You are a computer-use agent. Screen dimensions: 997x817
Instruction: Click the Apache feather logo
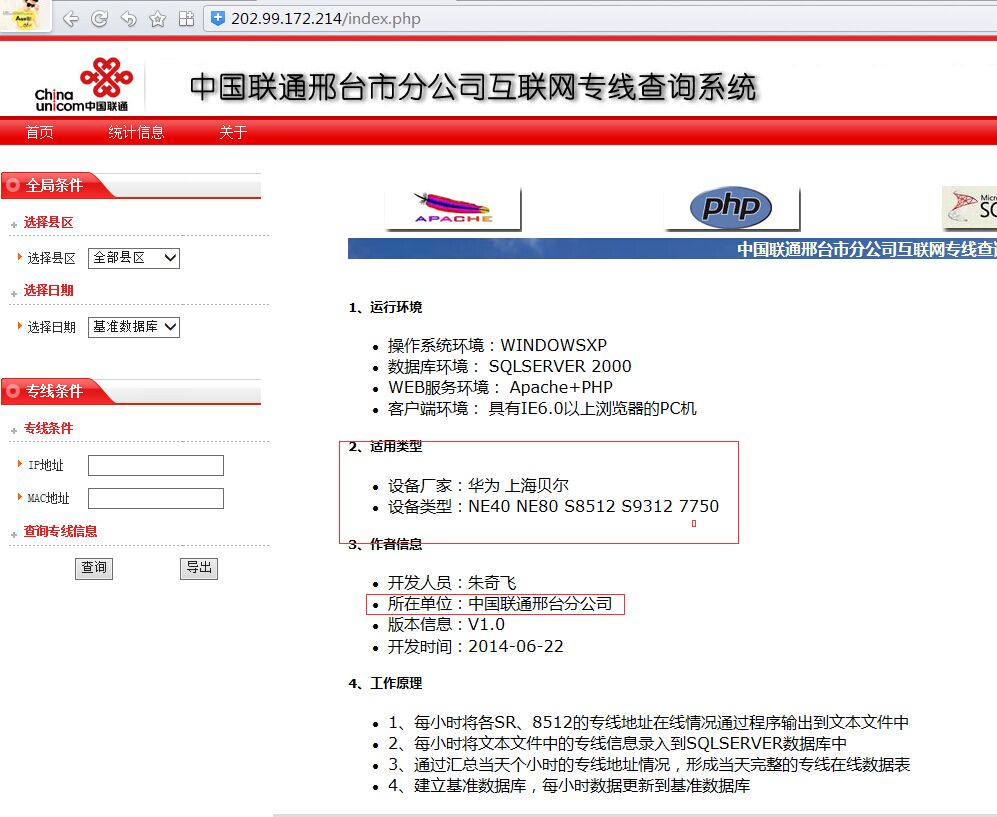(453, 208)
